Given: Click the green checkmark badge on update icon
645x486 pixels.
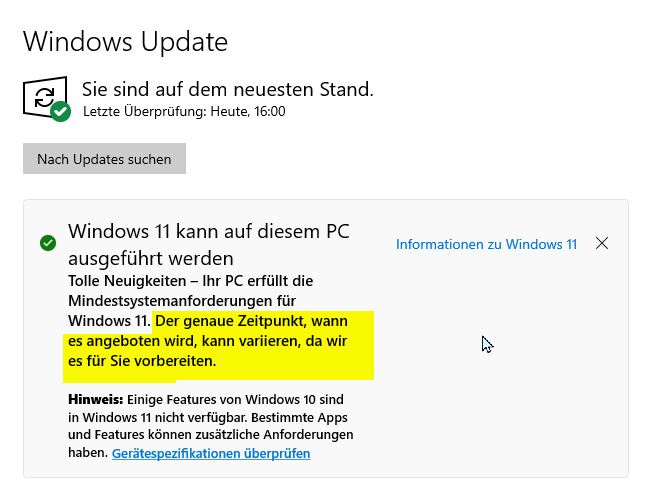Looking at the screenshot, I should (60, 112).
